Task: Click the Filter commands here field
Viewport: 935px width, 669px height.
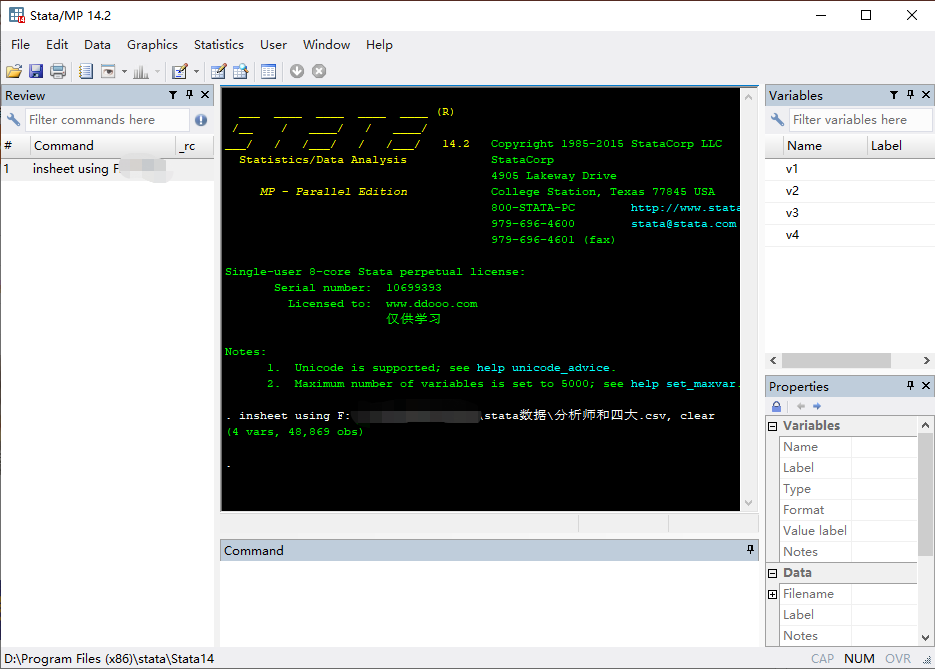Action: click(x=107, y=120)
